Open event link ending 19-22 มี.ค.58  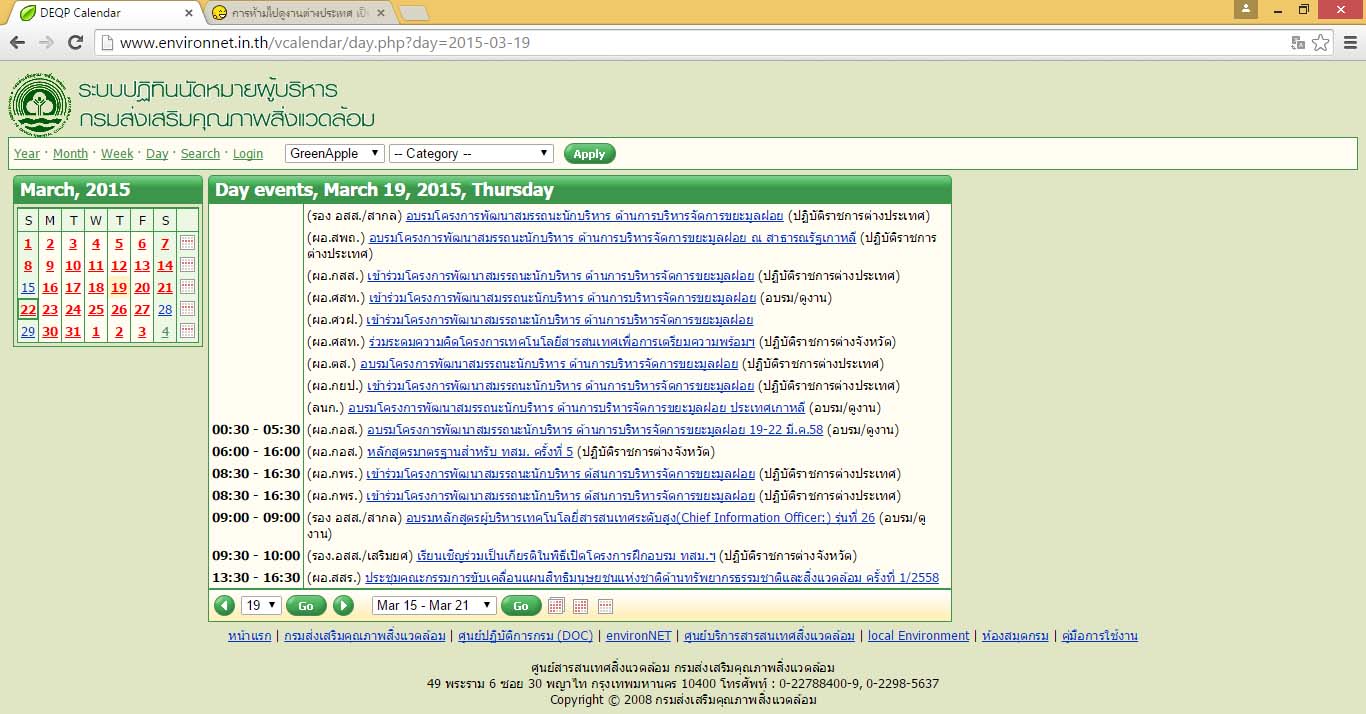tap(595, 430)
